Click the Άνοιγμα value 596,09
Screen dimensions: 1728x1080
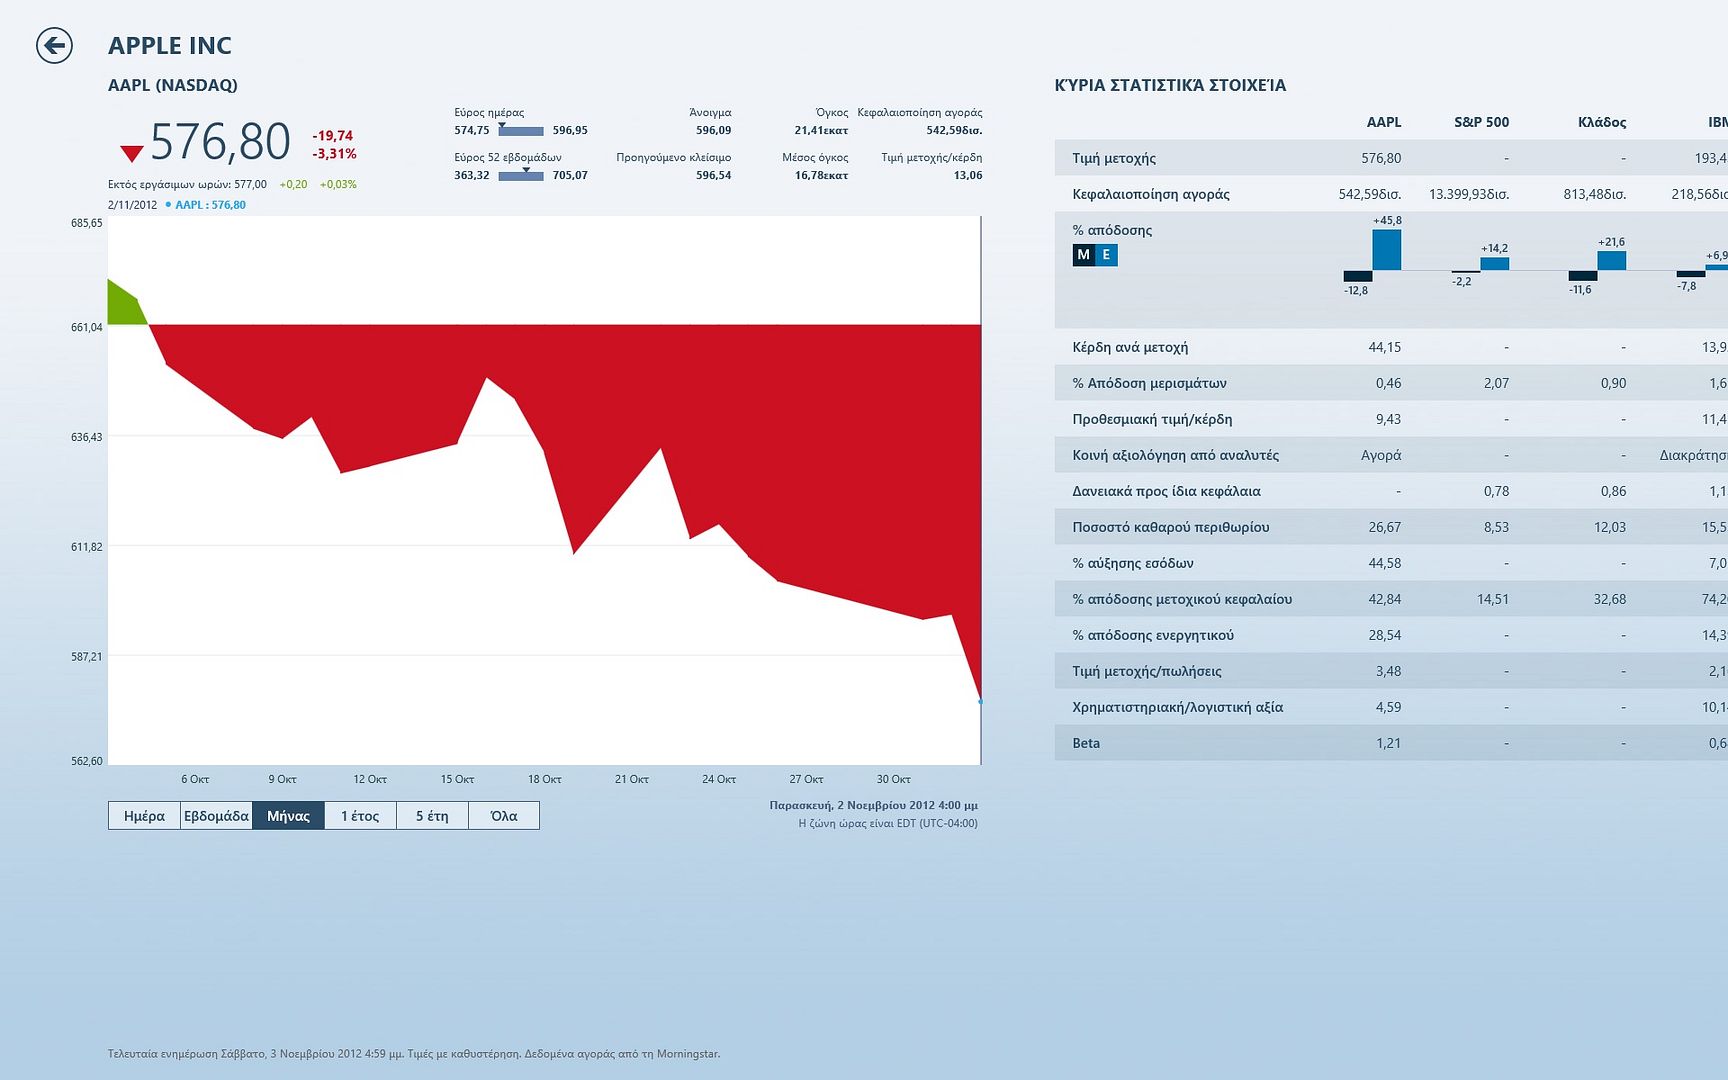[714, 130]
